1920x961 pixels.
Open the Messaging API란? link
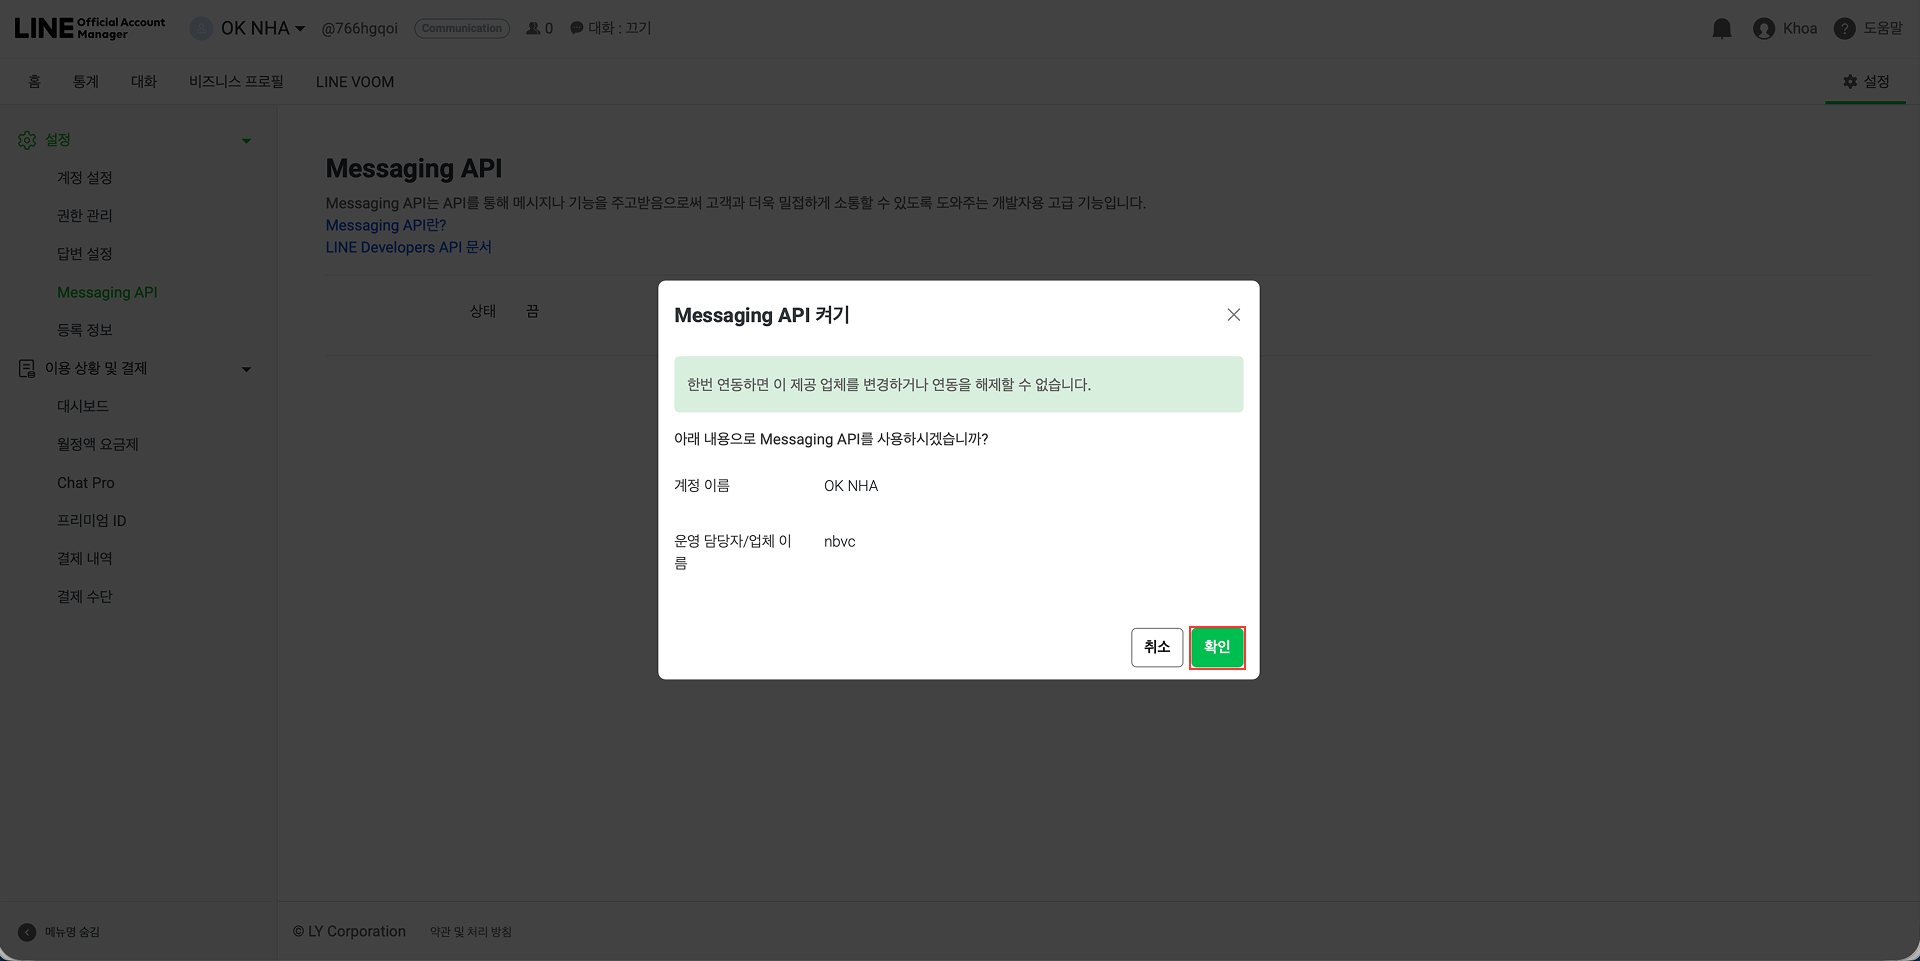pos(385,225)
